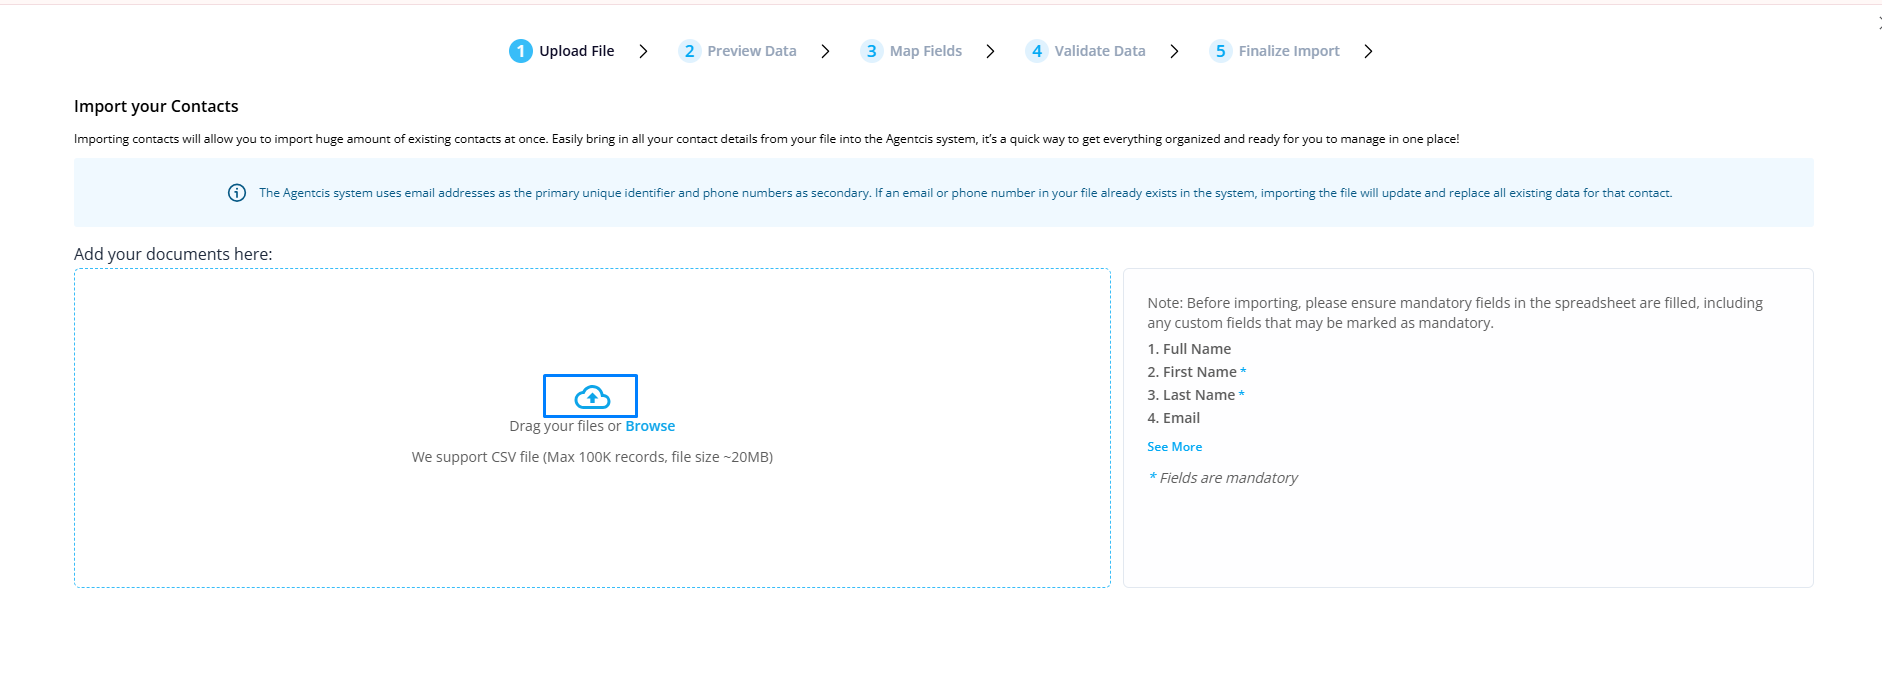
Task: Select step number 5 circle
Action: (1221, 51)
